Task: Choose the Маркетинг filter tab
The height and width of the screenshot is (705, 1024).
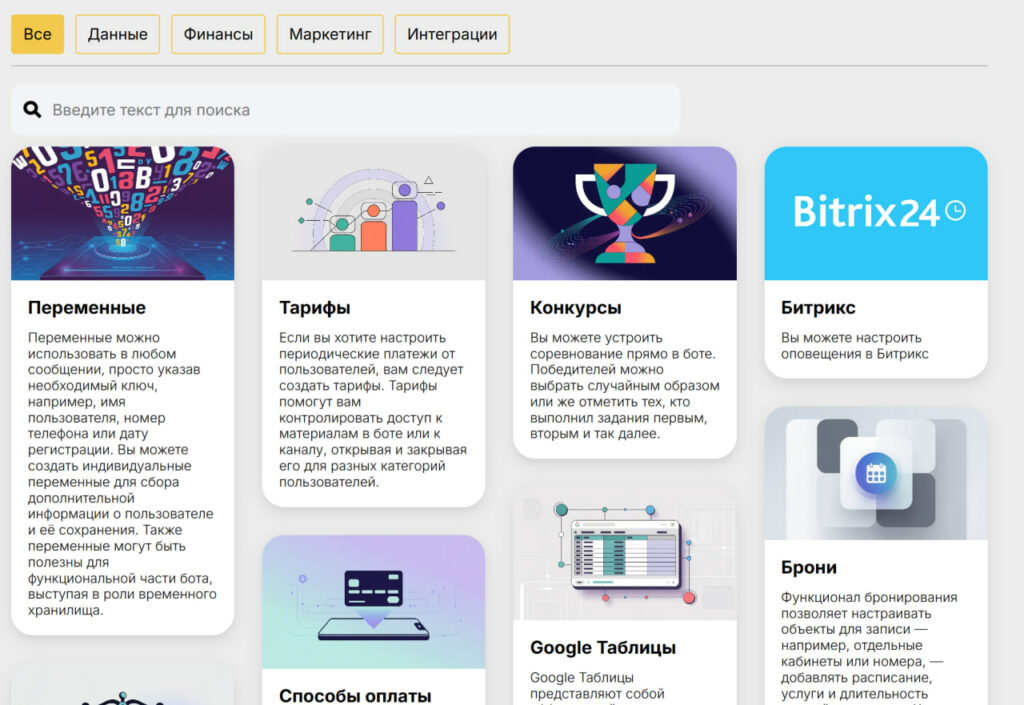Action: [x=330, y=34]
